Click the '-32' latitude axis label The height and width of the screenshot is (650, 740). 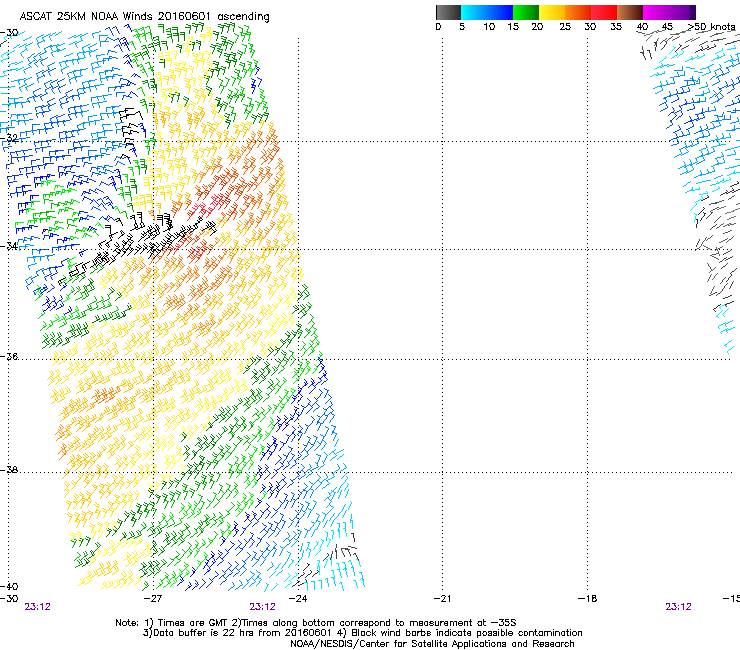point(9,138)
